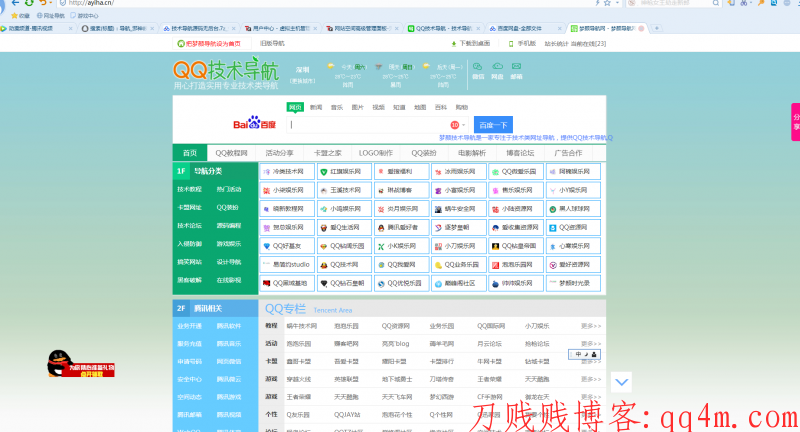Open a new browser tab with plus button
Viewport: 800px width, 432px height.
[x=657, y=28]
